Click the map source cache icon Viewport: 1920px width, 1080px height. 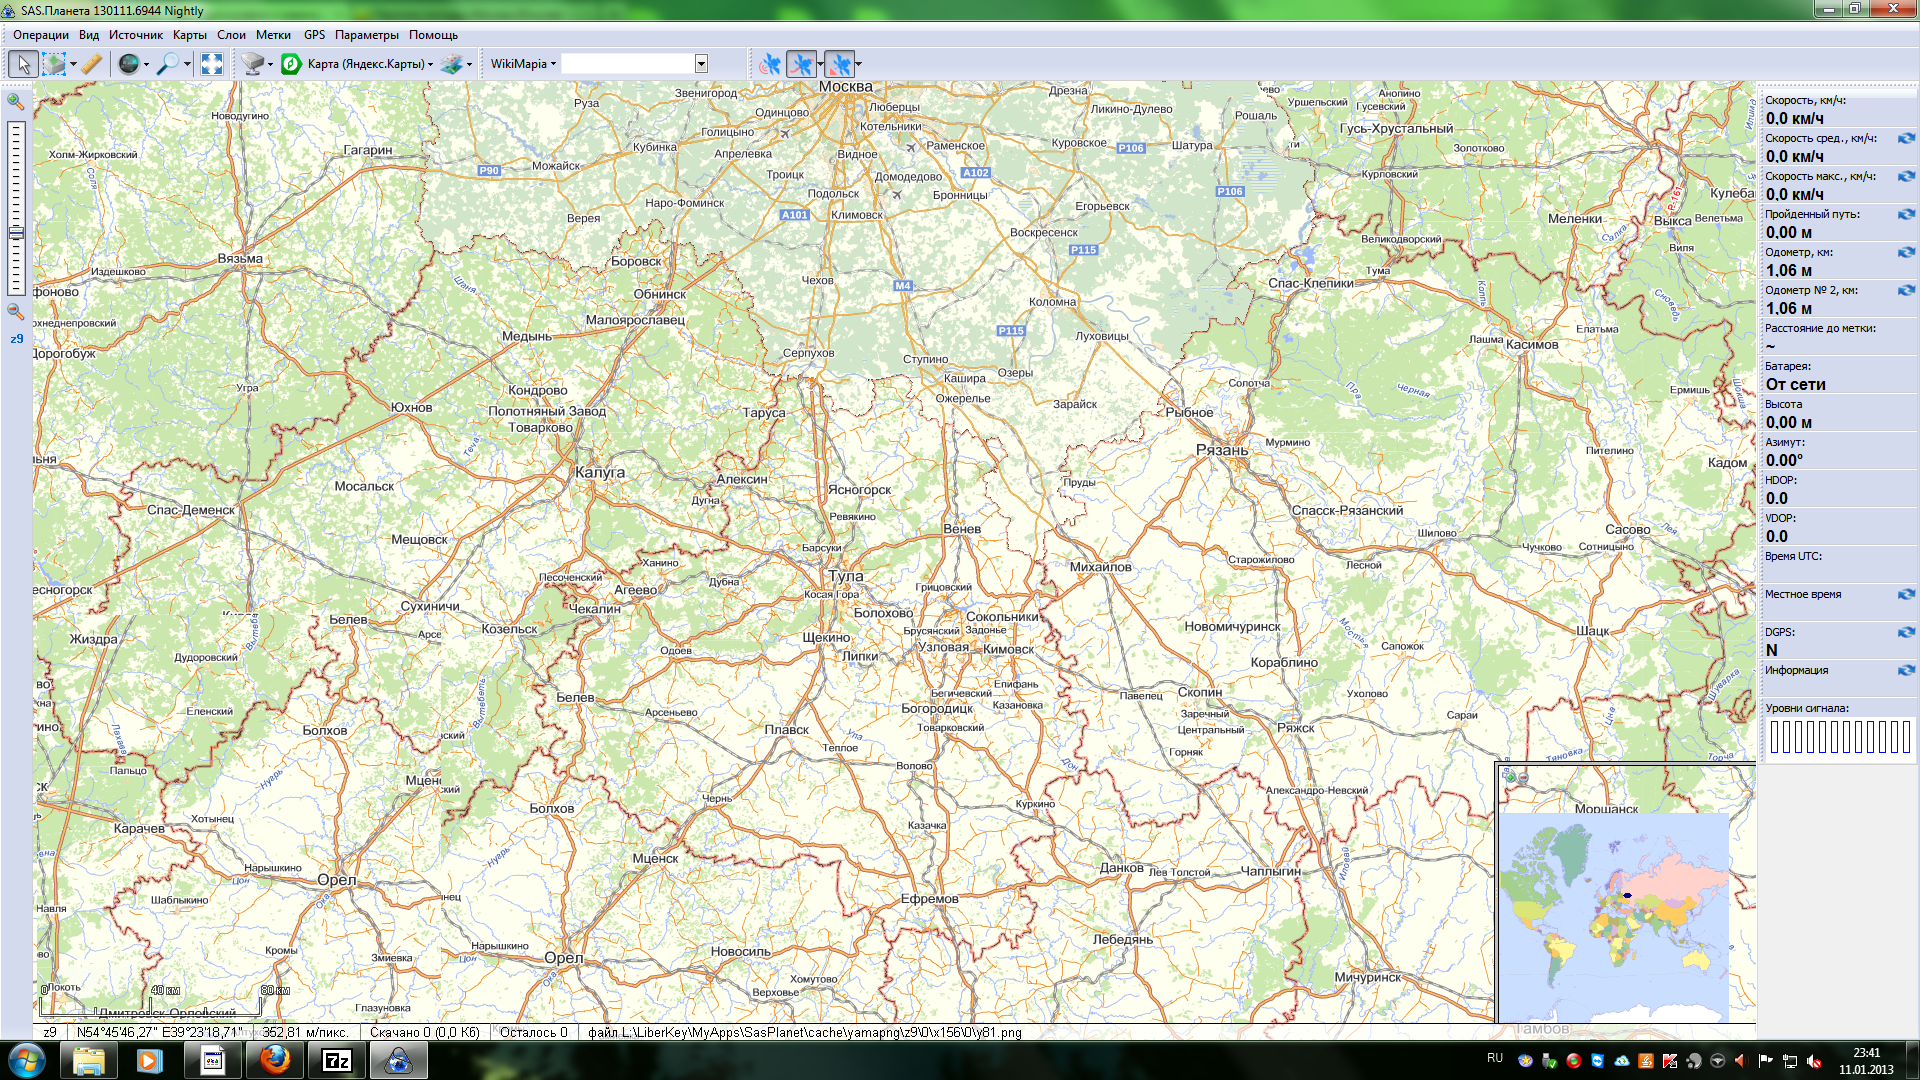[x=253, y=64]
